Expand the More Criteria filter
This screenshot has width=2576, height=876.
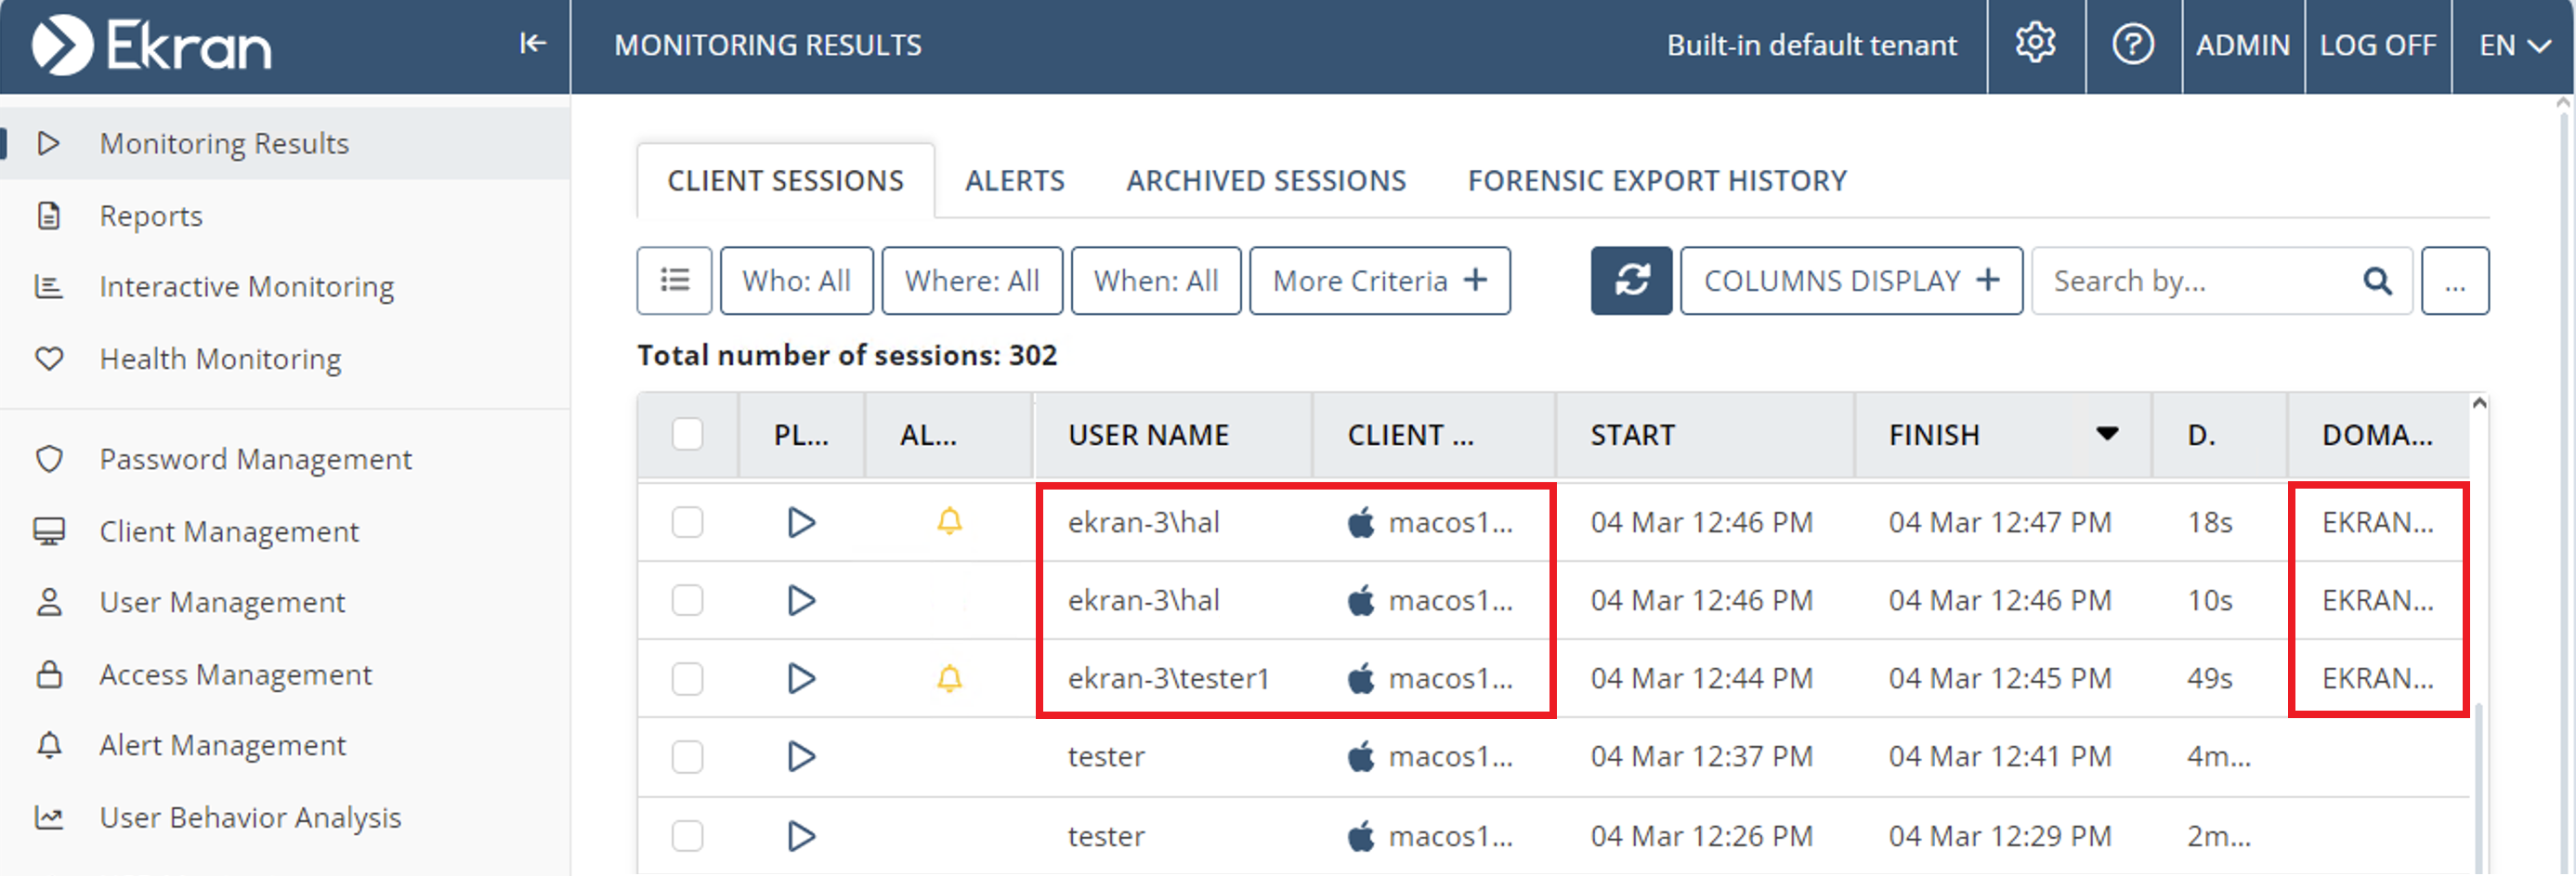1379,281
